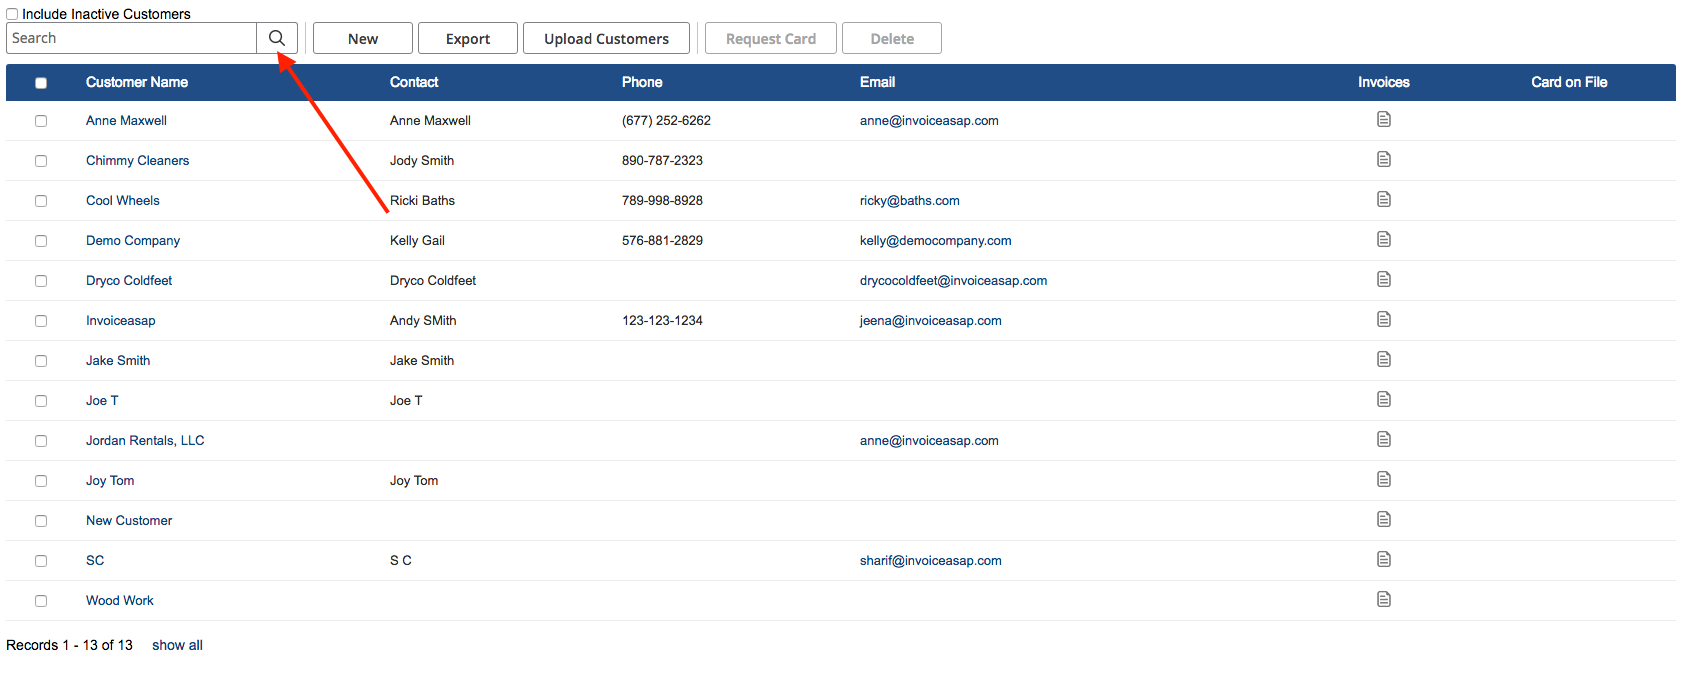The height and width of the screenshot is (683, 1690).
Task: Enable Include Inactive Customers checkbox
Action: [x=13, y=14]
